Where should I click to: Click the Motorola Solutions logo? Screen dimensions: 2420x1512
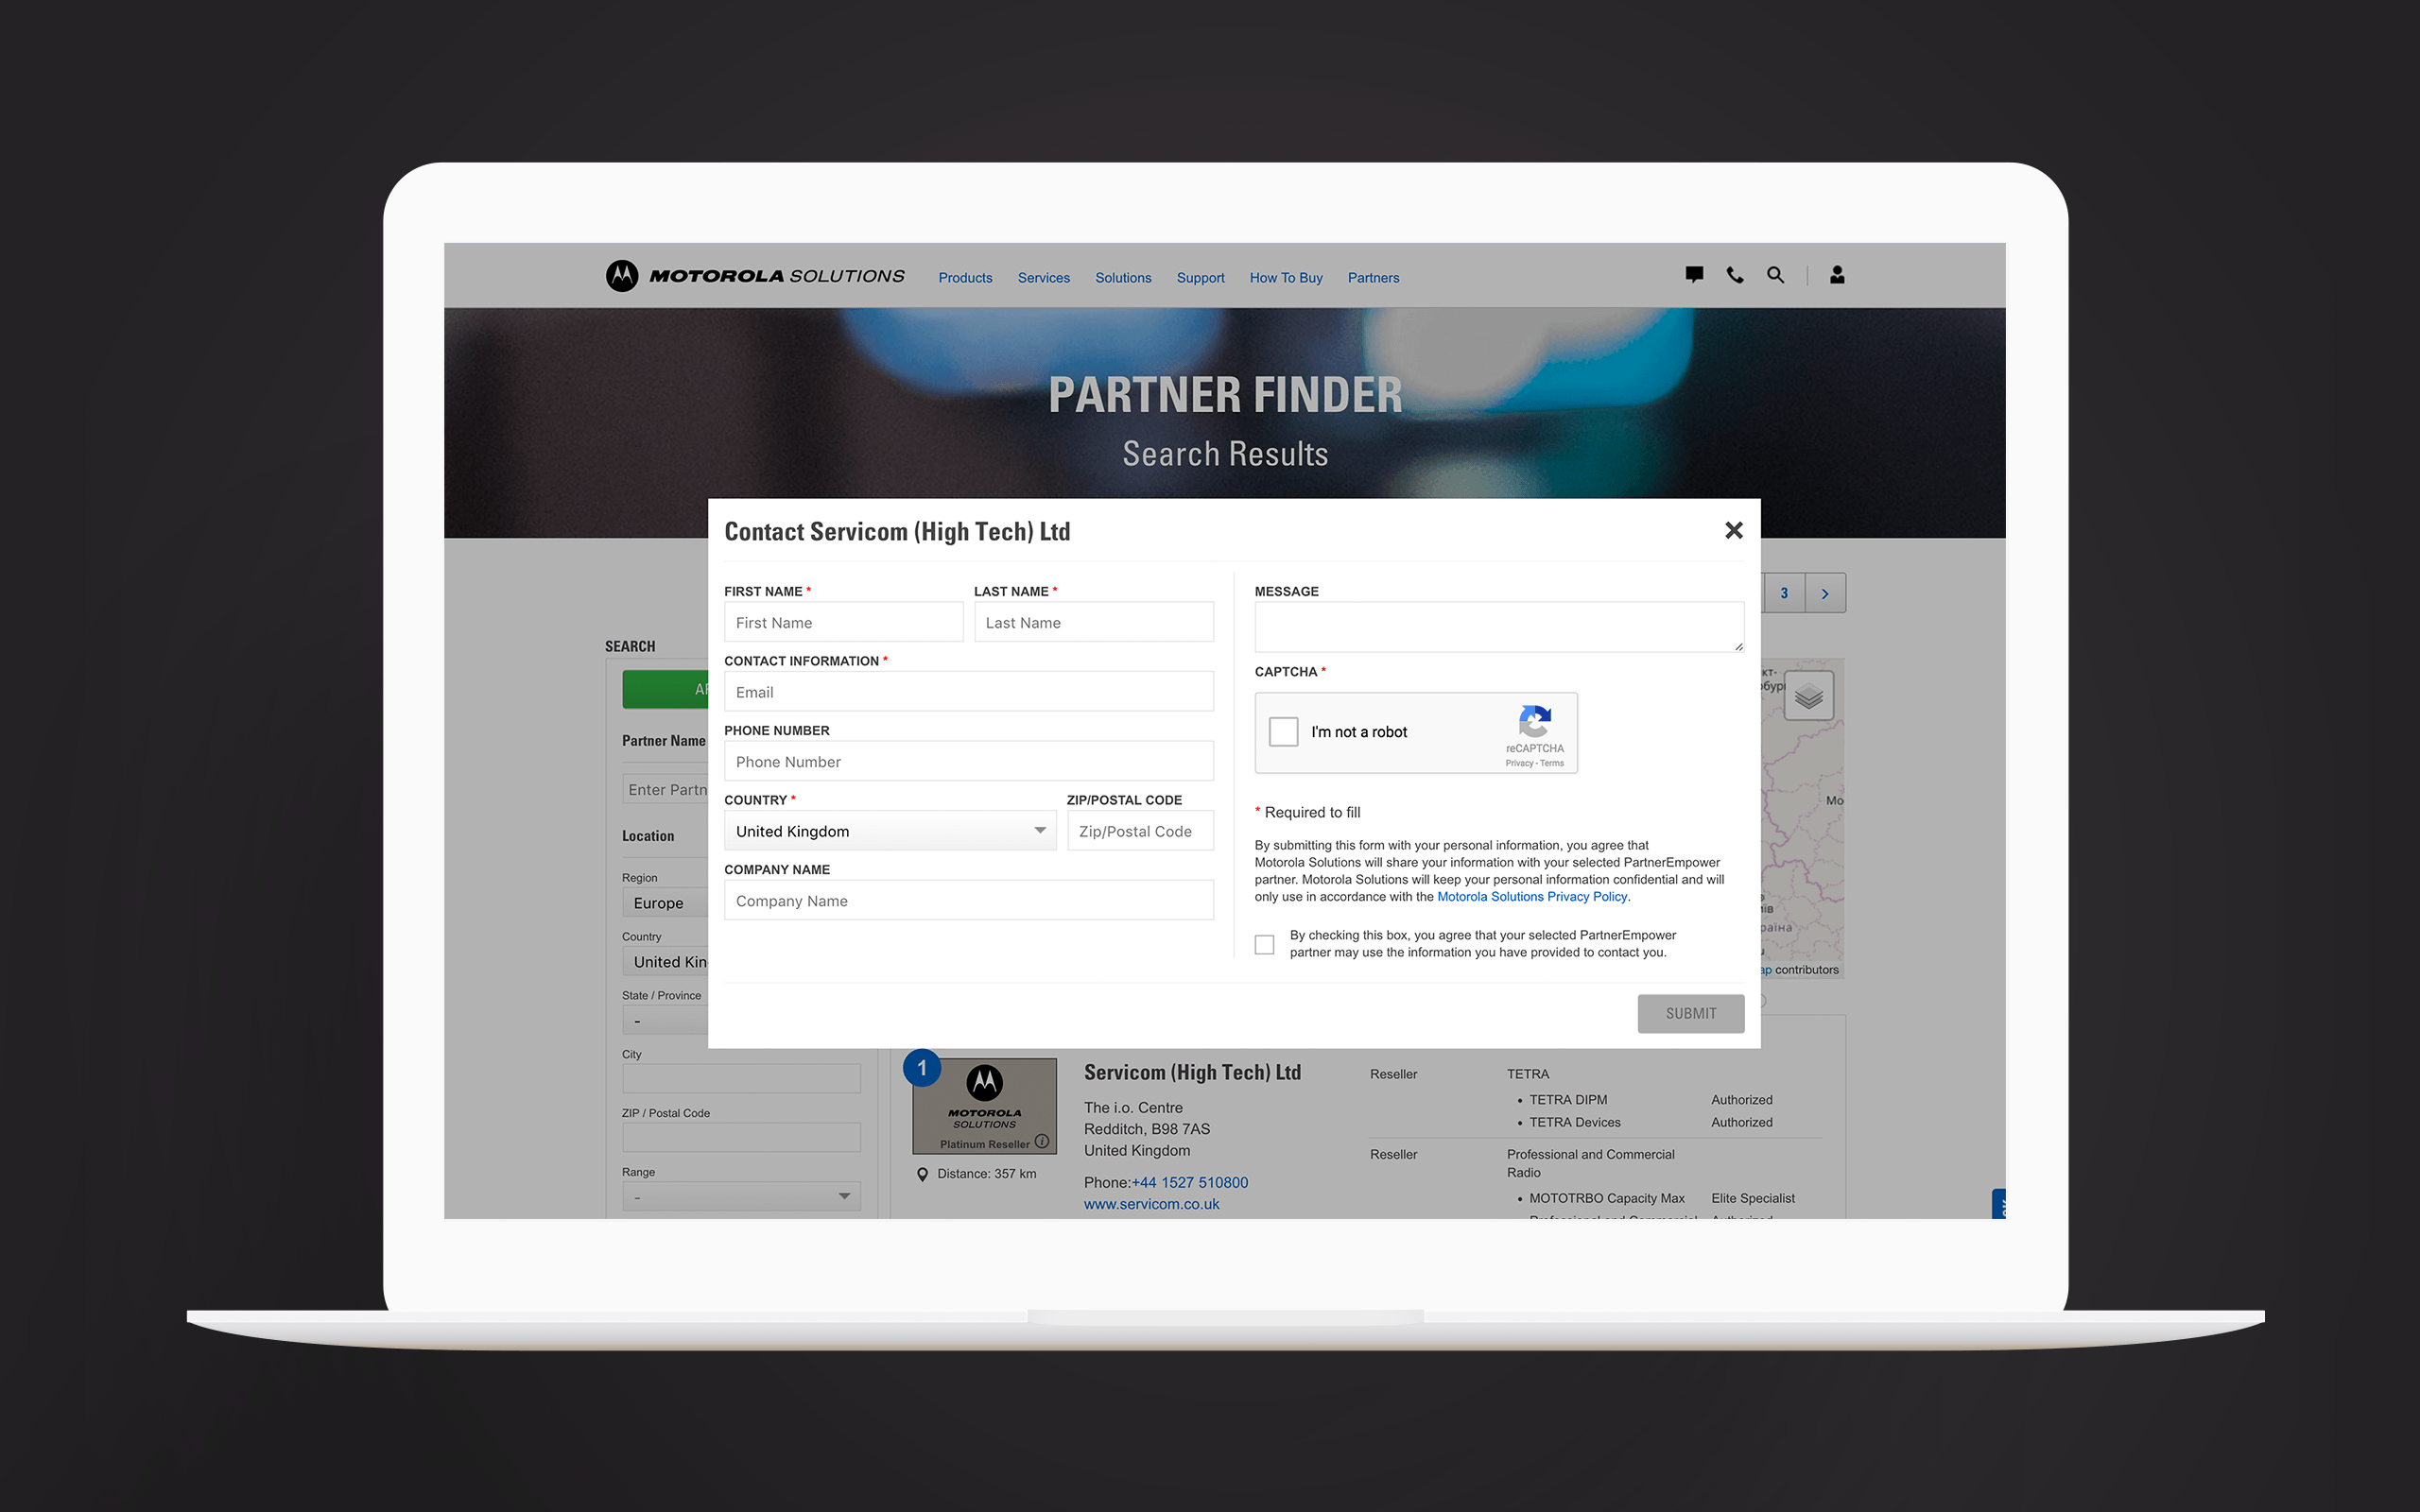click(755, 276)
